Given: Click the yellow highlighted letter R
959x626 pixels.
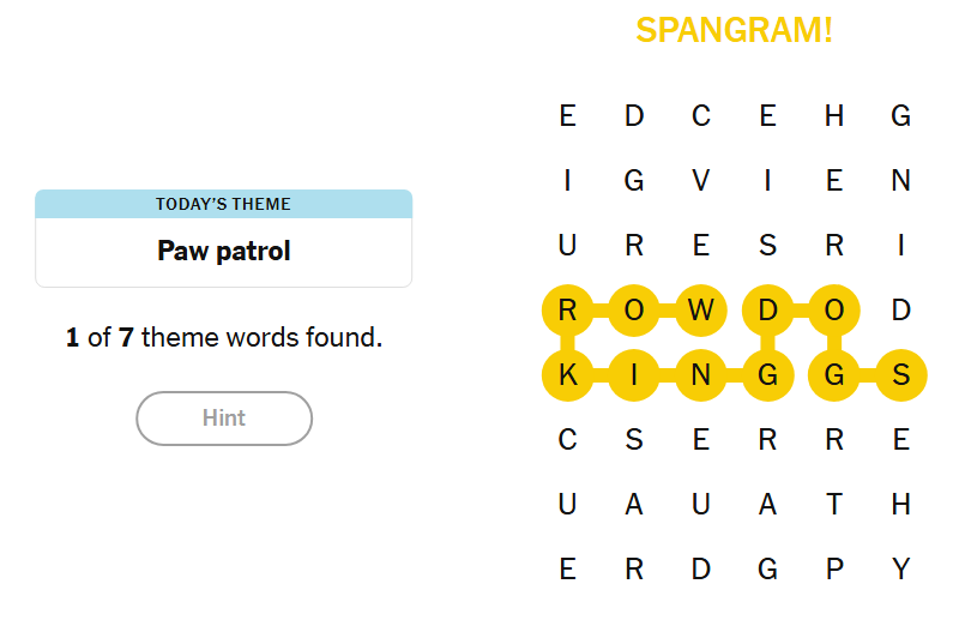Looking at the screenshot, I should pos(567,311).
